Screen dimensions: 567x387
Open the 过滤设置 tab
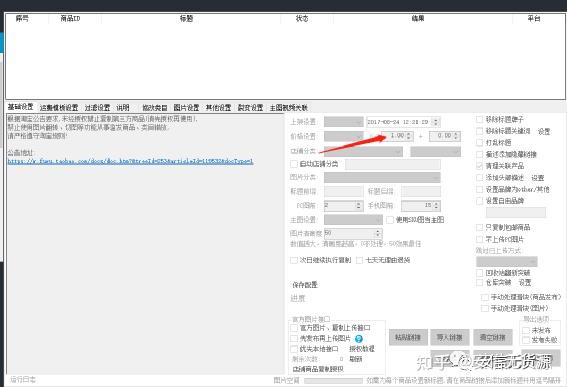click(x=97, y=108)
